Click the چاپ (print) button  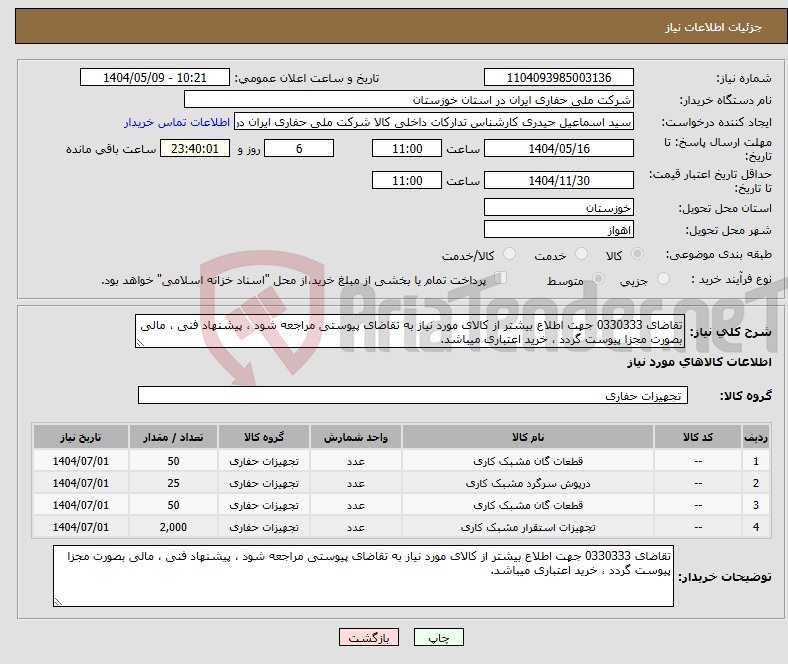click(x=438, y=637)
